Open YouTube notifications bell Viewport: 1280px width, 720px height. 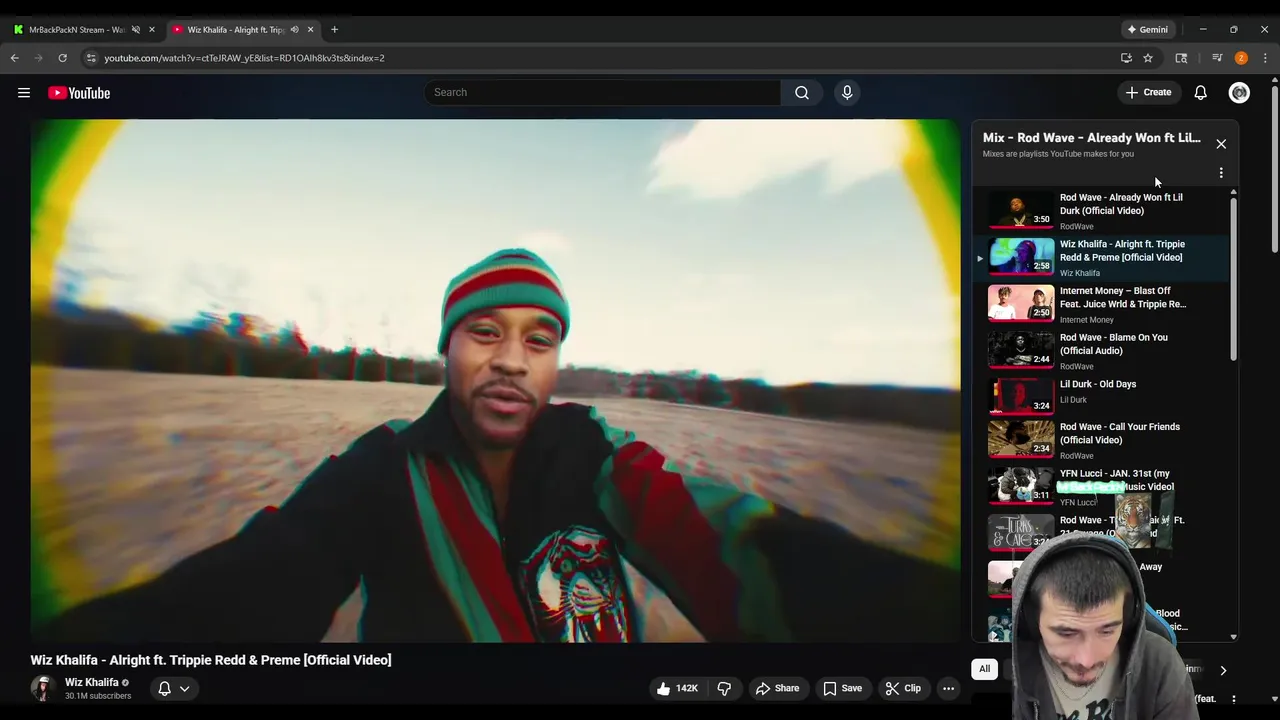[x=1200, y=92]
